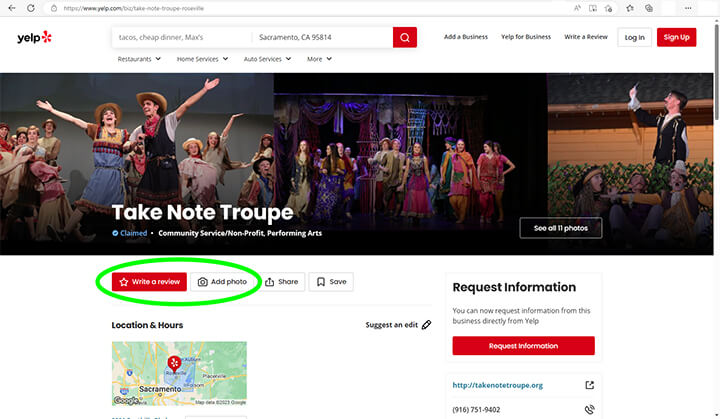Click phone icon next to (916) 751-9402
The image size is (720, 419).
tap(590, 409)
